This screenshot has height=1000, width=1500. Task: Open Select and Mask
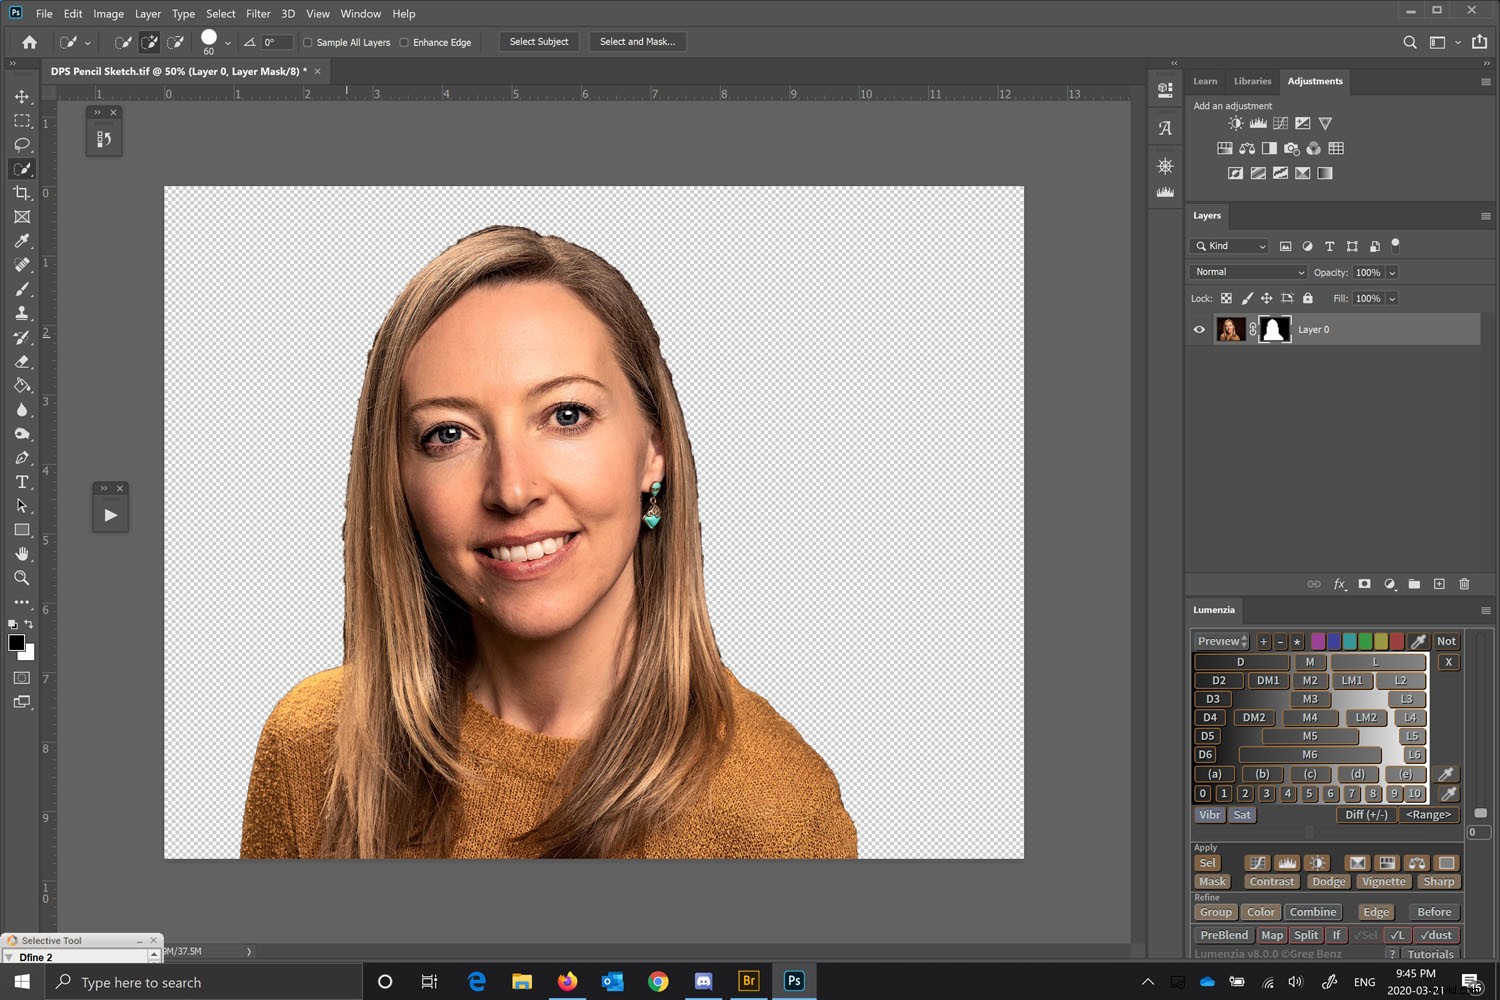(x=637, y=41)
